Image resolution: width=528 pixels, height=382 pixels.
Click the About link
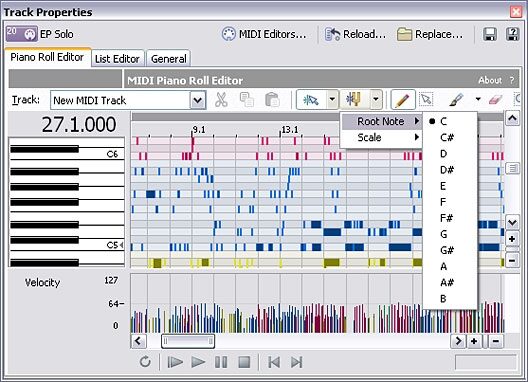coord(490,80)
